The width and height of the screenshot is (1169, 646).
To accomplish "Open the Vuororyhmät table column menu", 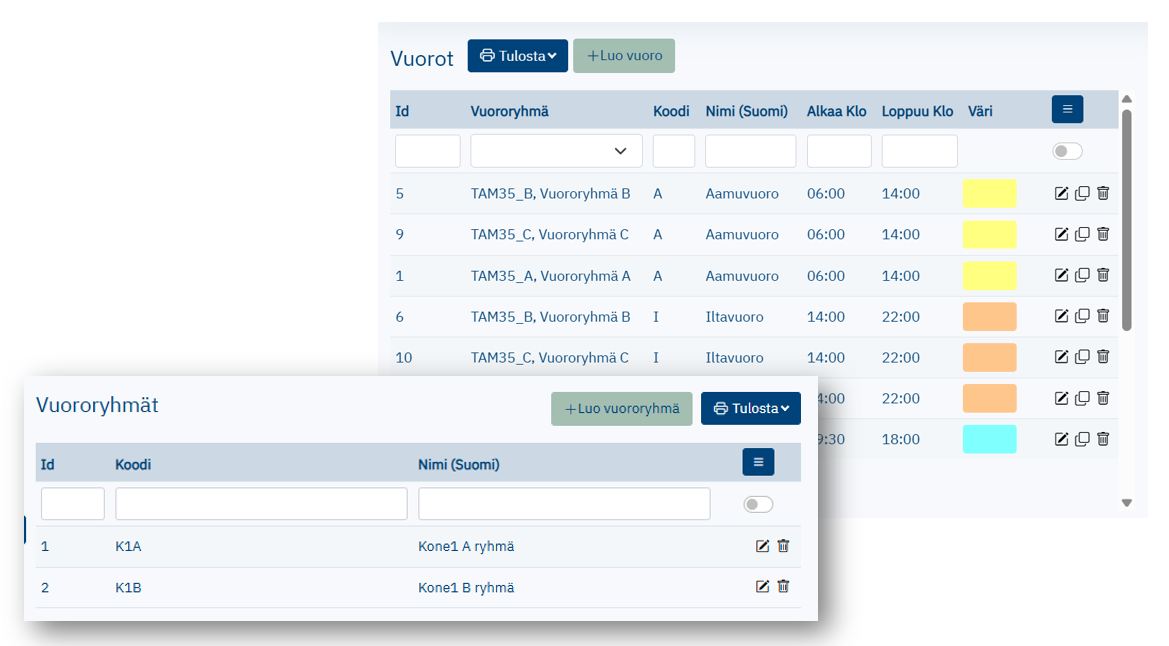I will point(758,462).
